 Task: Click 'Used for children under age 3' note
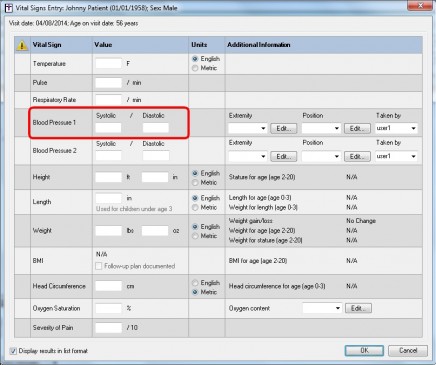tap(134, 209)
